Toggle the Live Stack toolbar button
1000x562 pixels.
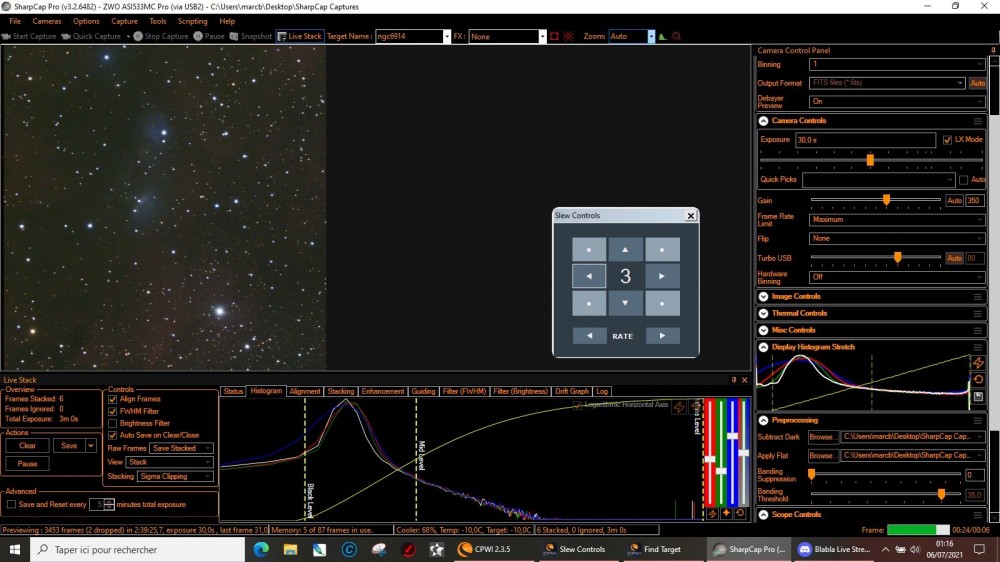tap(300, 36)
